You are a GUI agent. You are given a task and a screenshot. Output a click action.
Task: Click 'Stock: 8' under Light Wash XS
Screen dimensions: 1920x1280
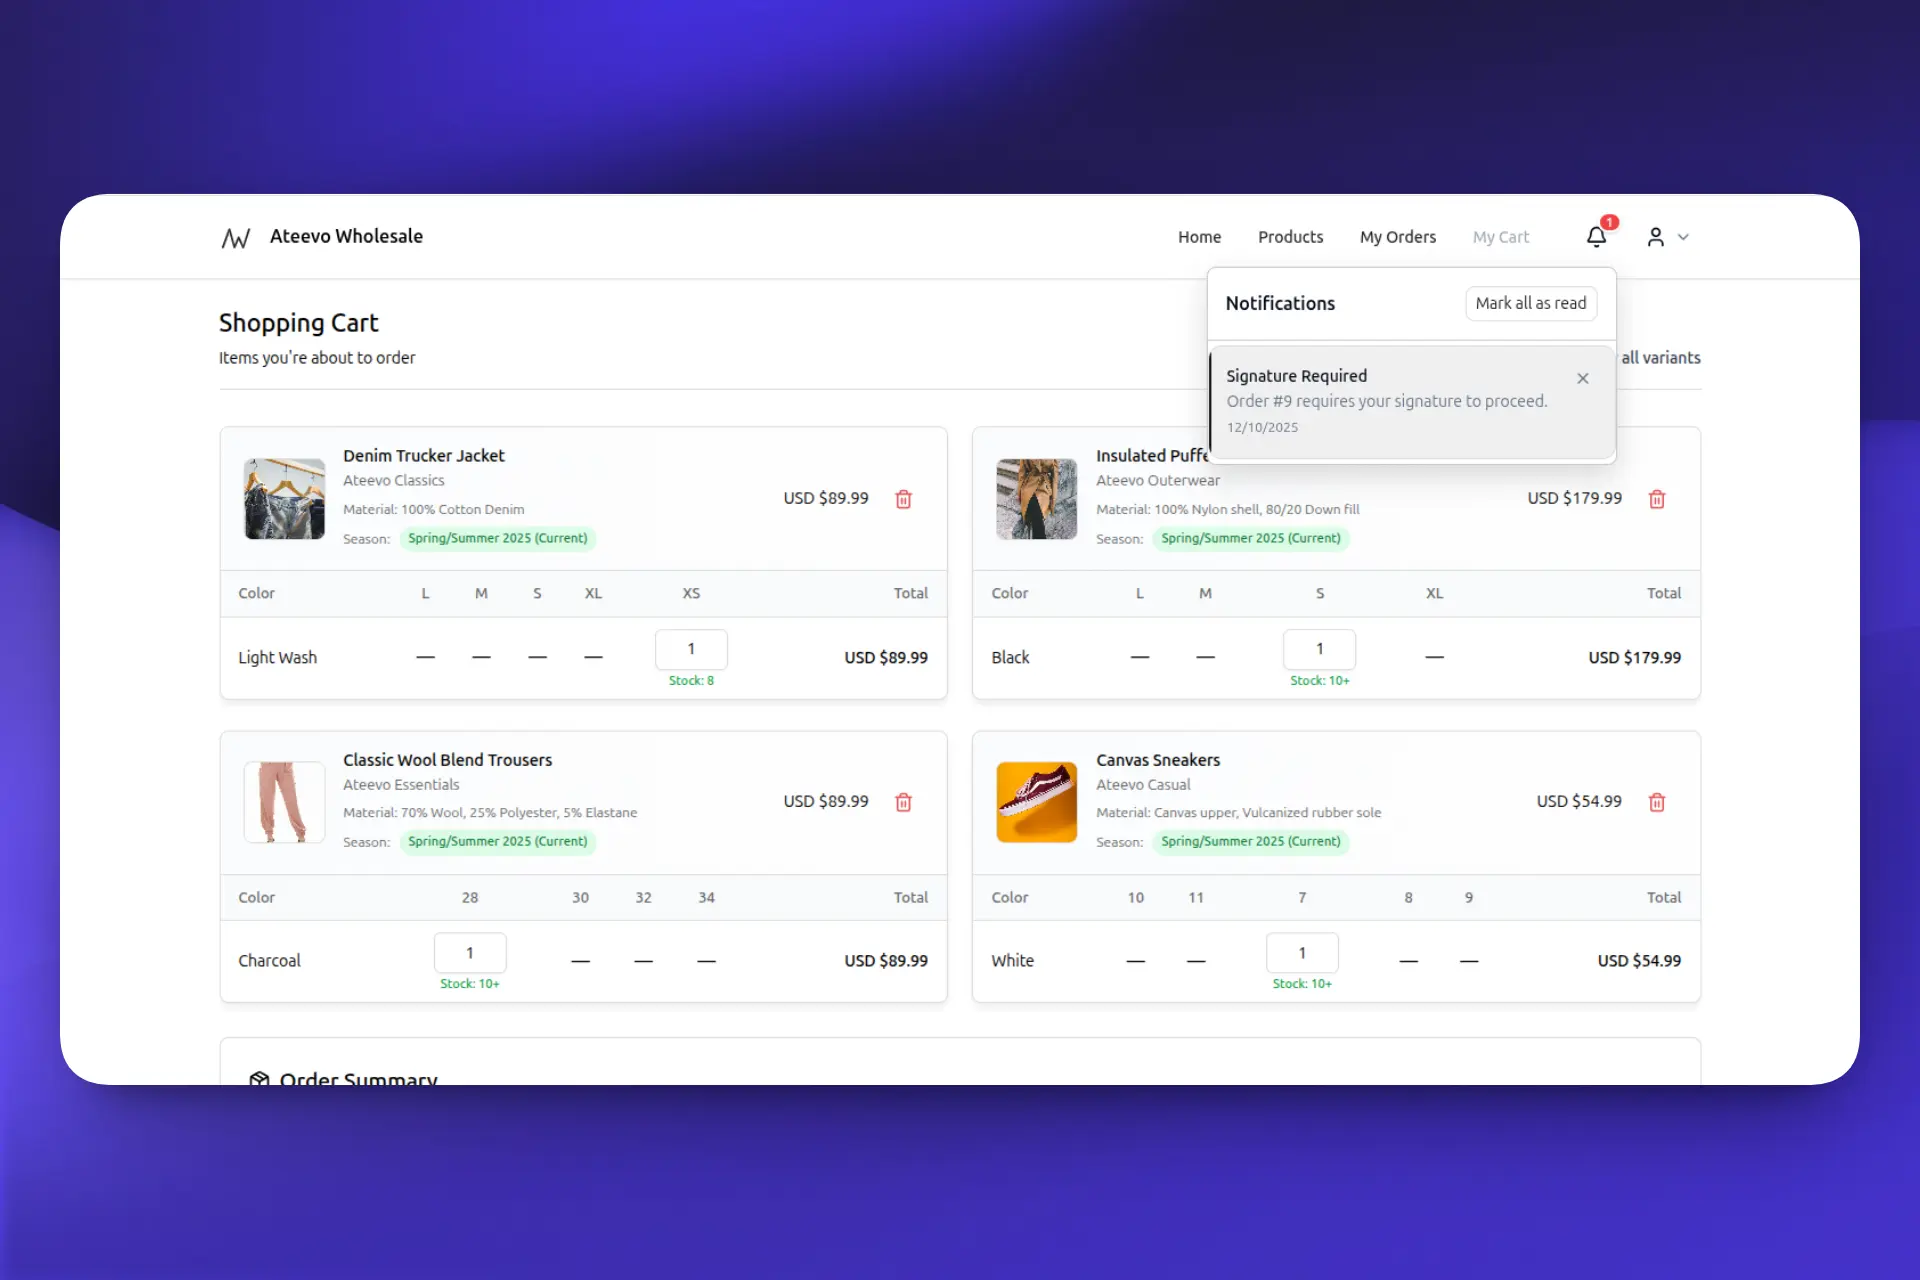pos(691,680)
